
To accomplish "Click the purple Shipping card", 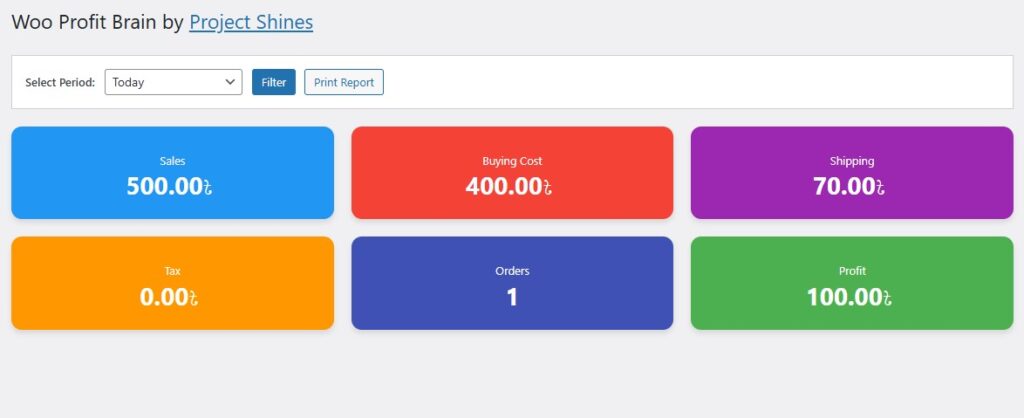I will point(851,172).
